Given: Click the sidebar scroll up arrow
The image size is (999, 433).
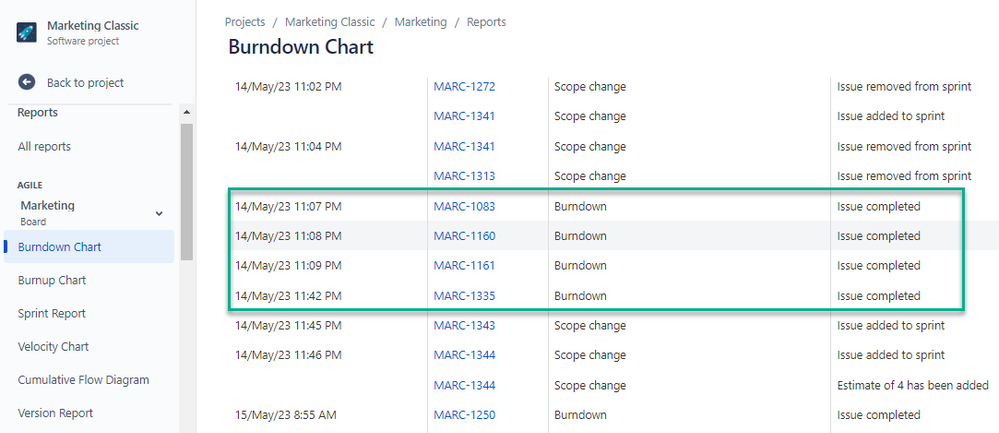Looking at the screenshot, I should (186, 112).
